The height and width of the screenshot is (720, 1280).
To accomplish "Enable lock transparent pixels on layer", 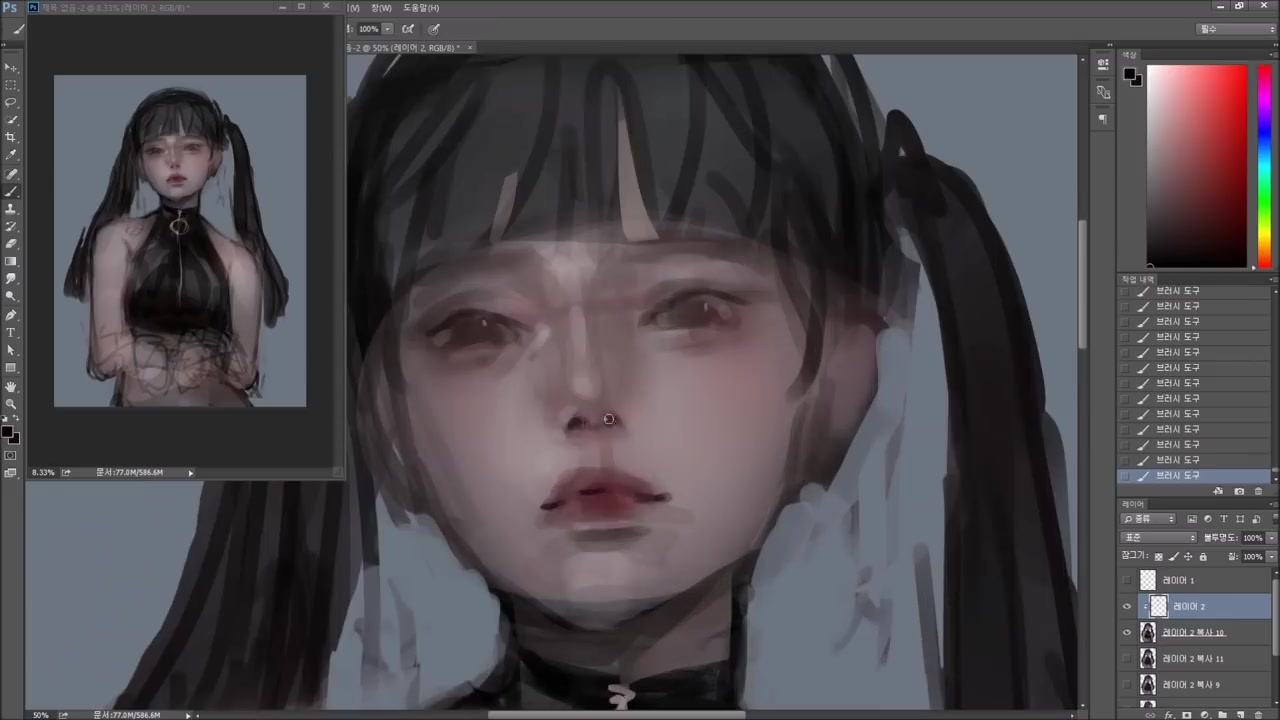I will [1159, 556].
